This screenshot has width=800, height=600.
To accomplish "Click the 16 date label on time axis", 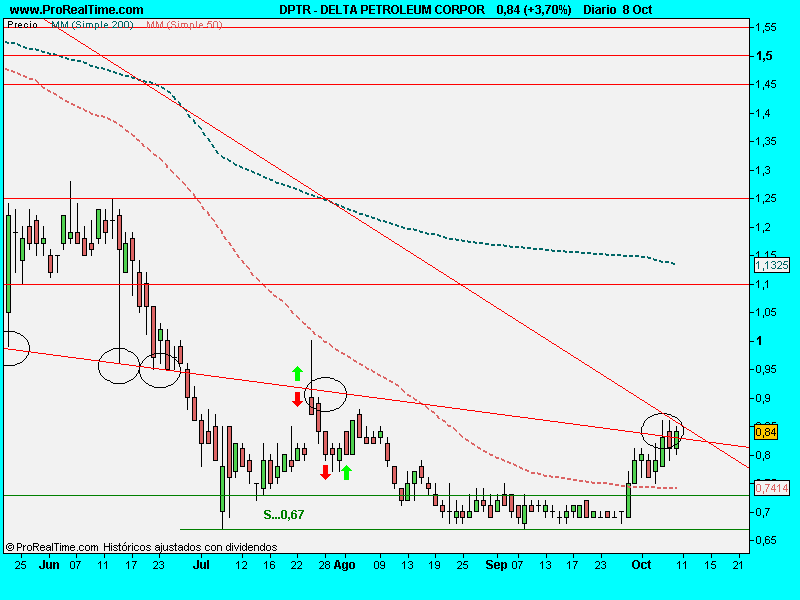I will [269, 565].
